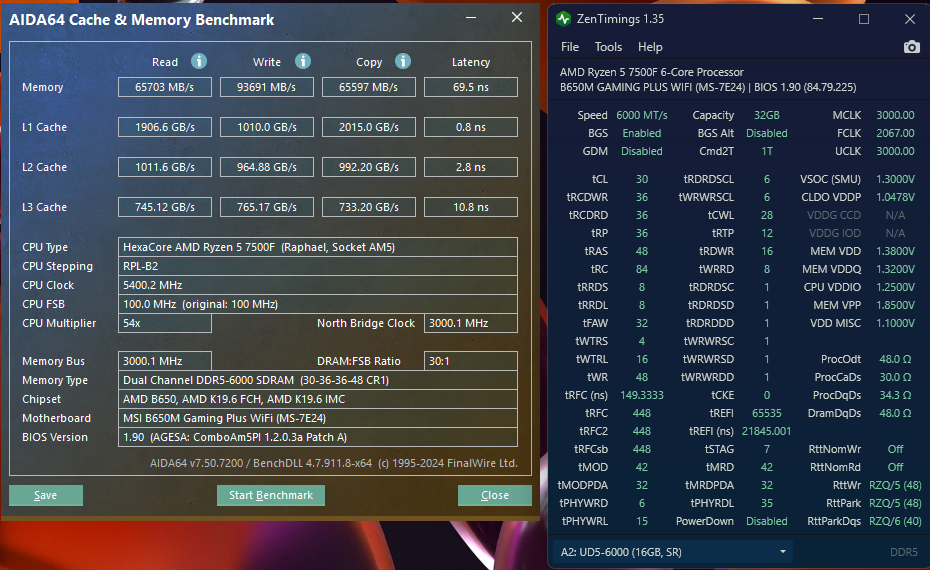The width and height of the screenshot is (931, 572).
Task: Click the Memory Read 65703 MB/s field
Action: point(164,87)
